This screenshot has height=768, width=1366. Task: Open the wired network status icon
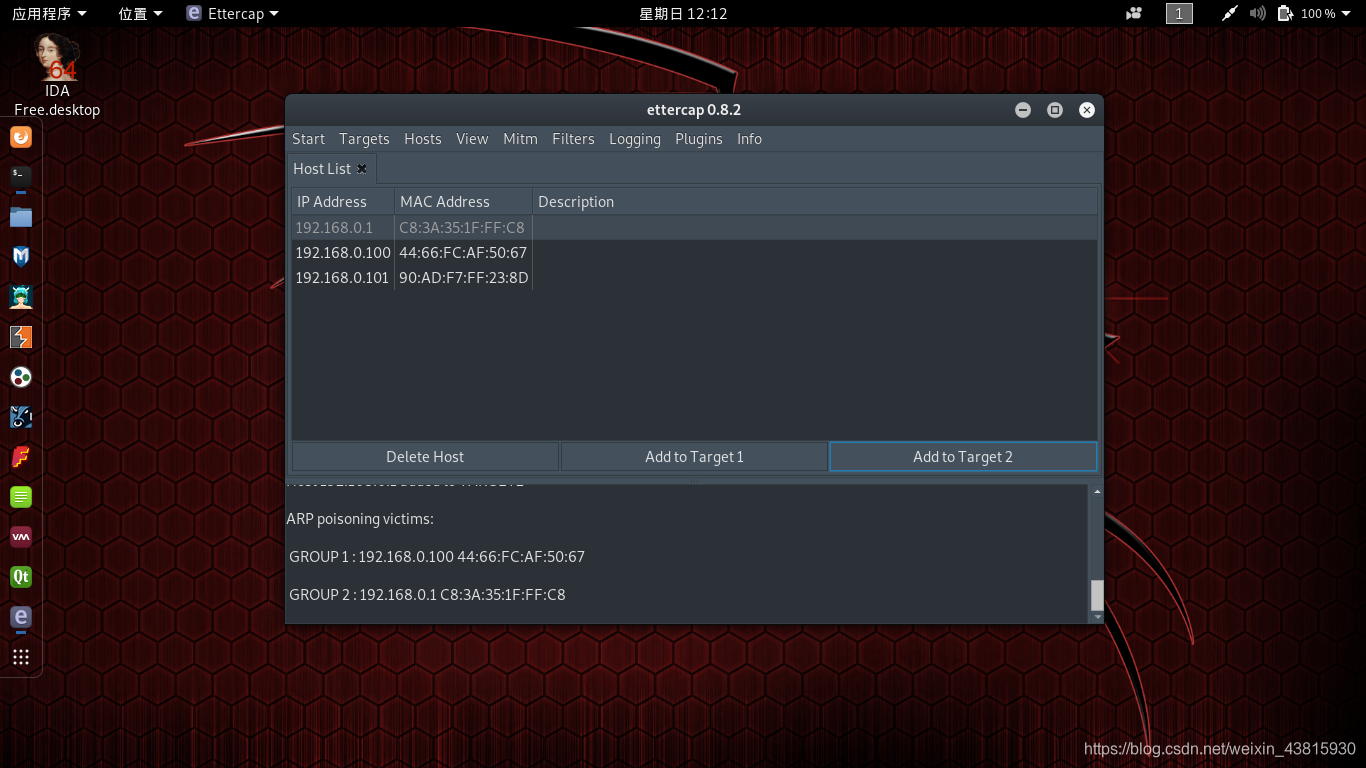click(1230, 13)
